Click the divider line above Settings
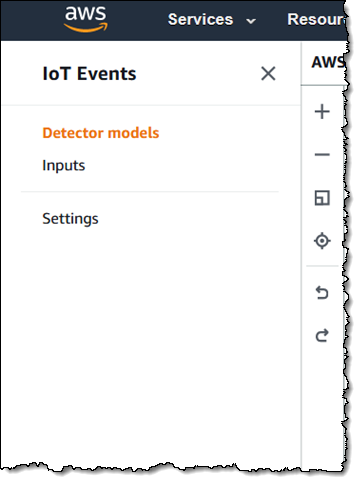 click(x=150, y=192)
